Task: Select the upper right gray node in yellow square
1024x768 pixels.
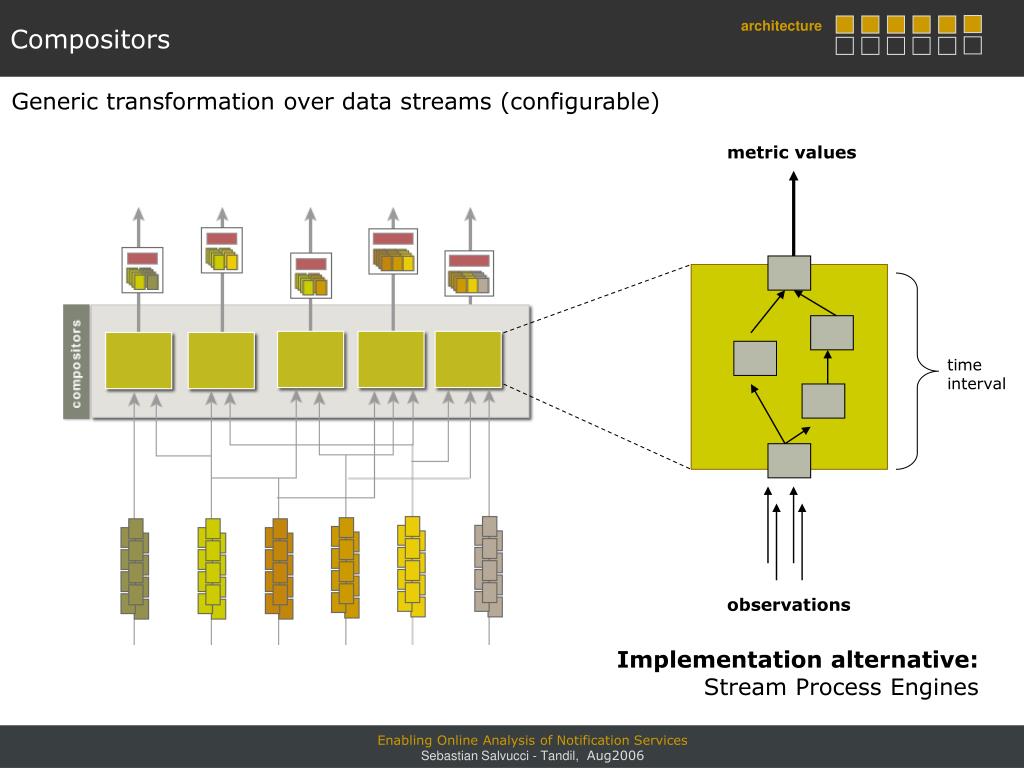Action: tap(832, 332)
